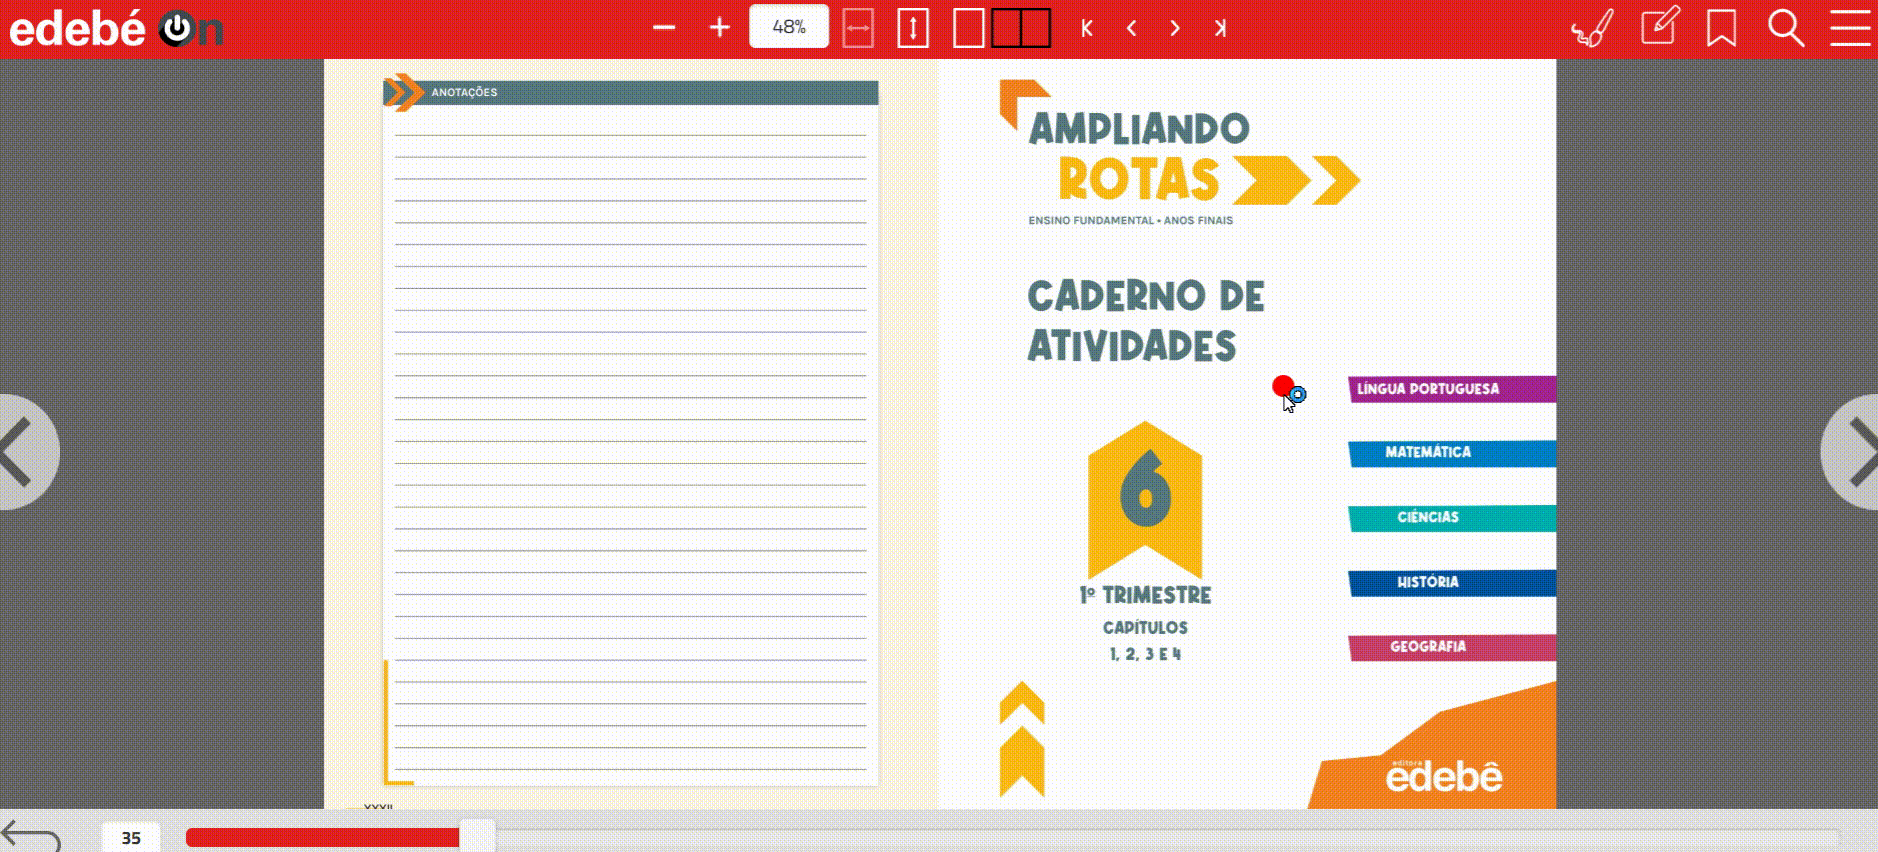Switch to single page view
The height and width of the screenshot is (852, 1878).
point(968,28)
